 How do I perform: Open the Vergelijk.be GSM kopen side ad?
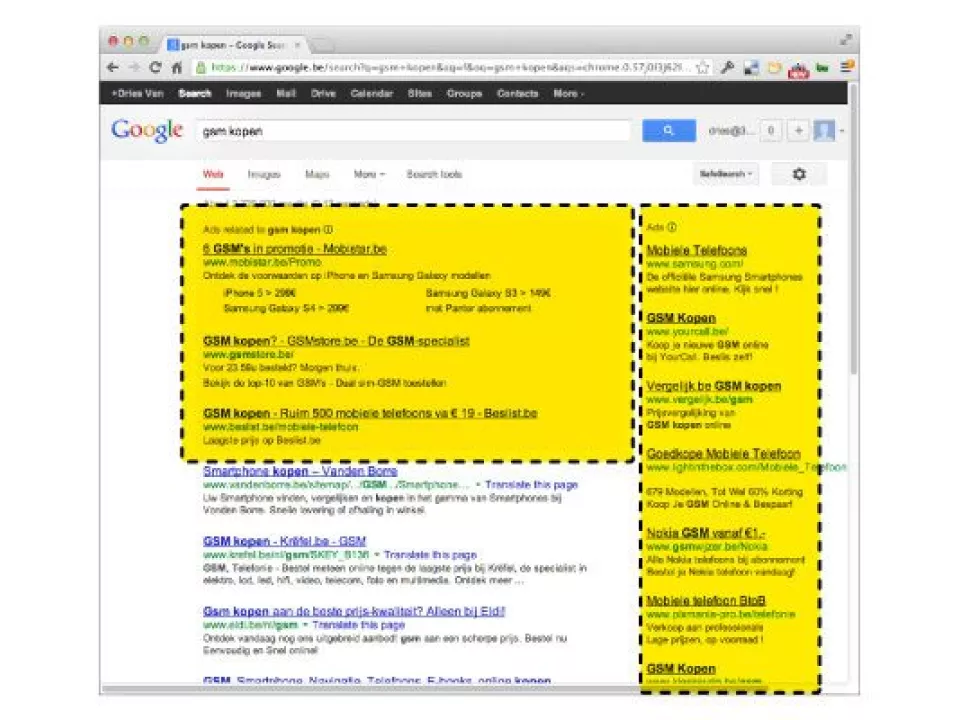point(714,386)
